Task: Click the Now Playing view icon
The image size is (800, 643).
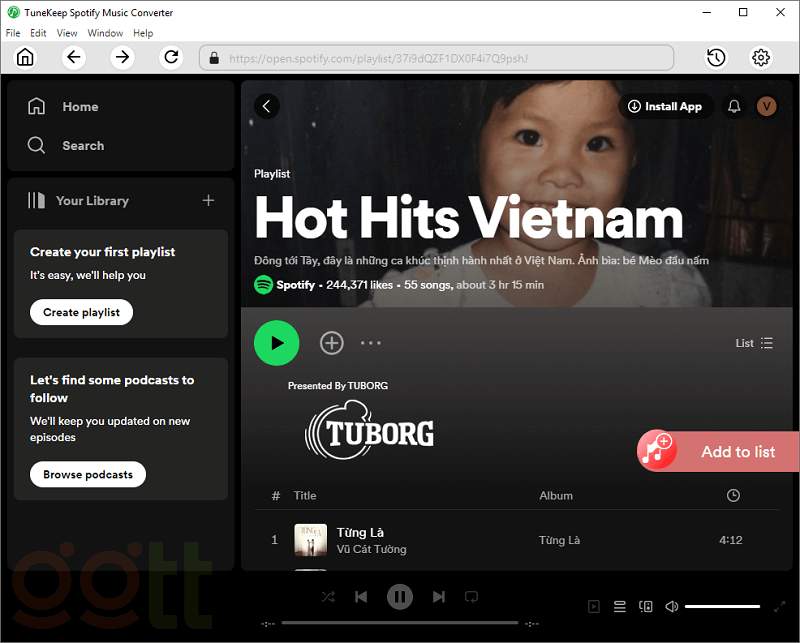Action: [x=593, y=606]
